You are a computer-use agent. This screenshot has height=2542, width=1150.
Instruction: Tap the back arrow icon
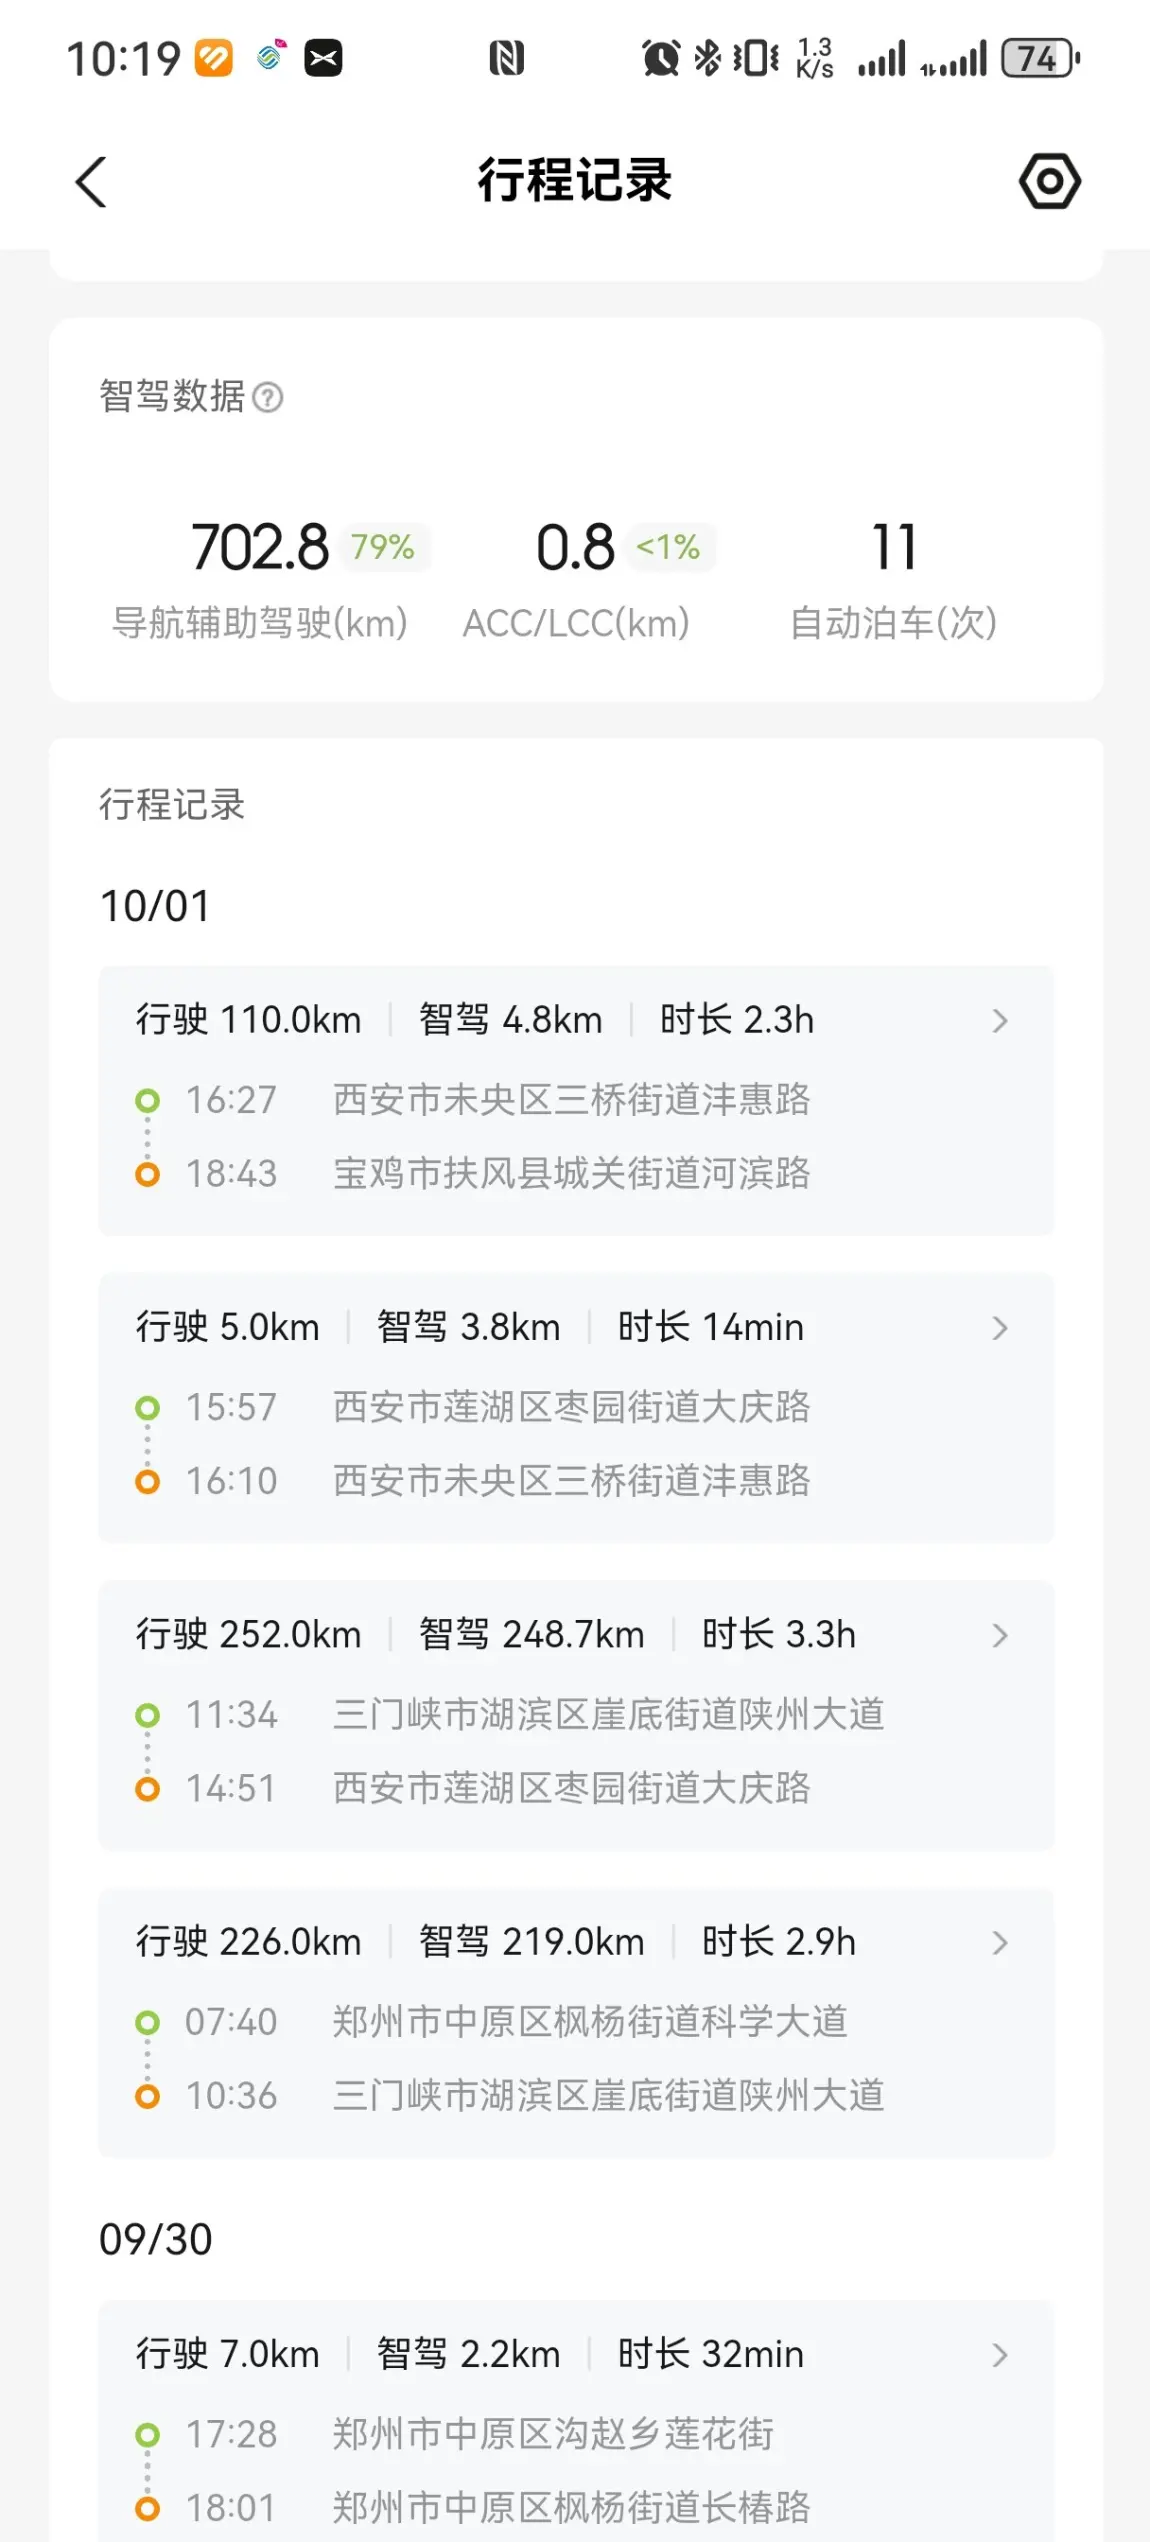pos(91,182)
